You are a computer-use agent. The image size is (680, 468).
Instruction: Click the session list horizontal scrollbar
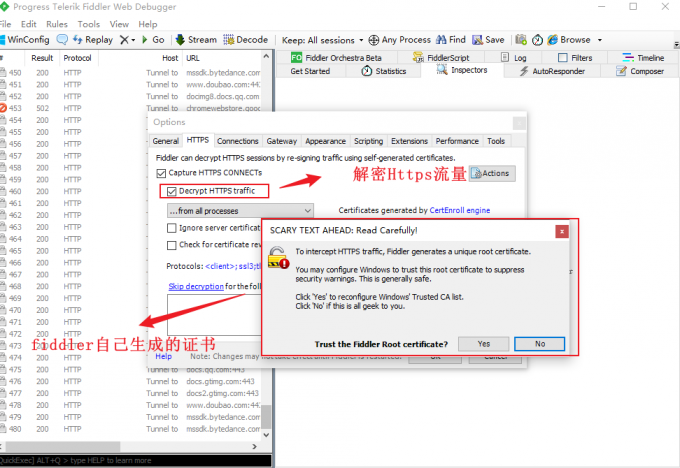click(x=63, y=446)
